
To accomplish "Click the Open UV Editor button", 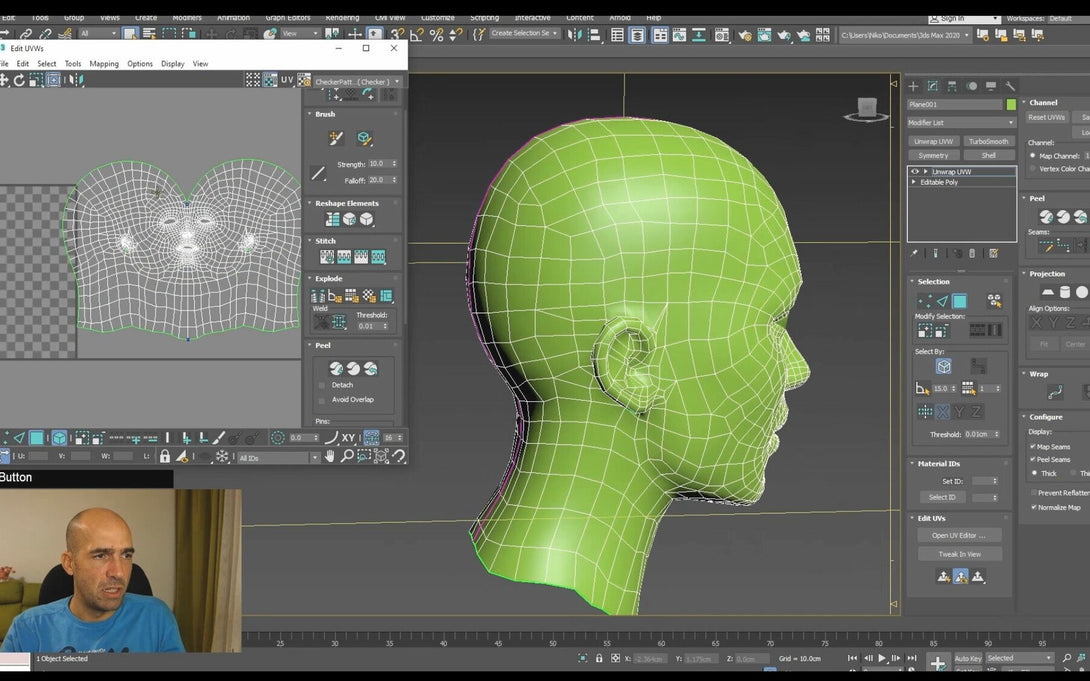I will pyautogui.click(x=959, y=535).
